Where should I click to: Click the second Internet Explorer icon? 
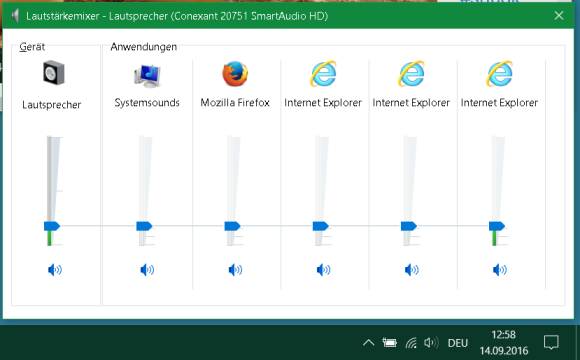[411, 74]
